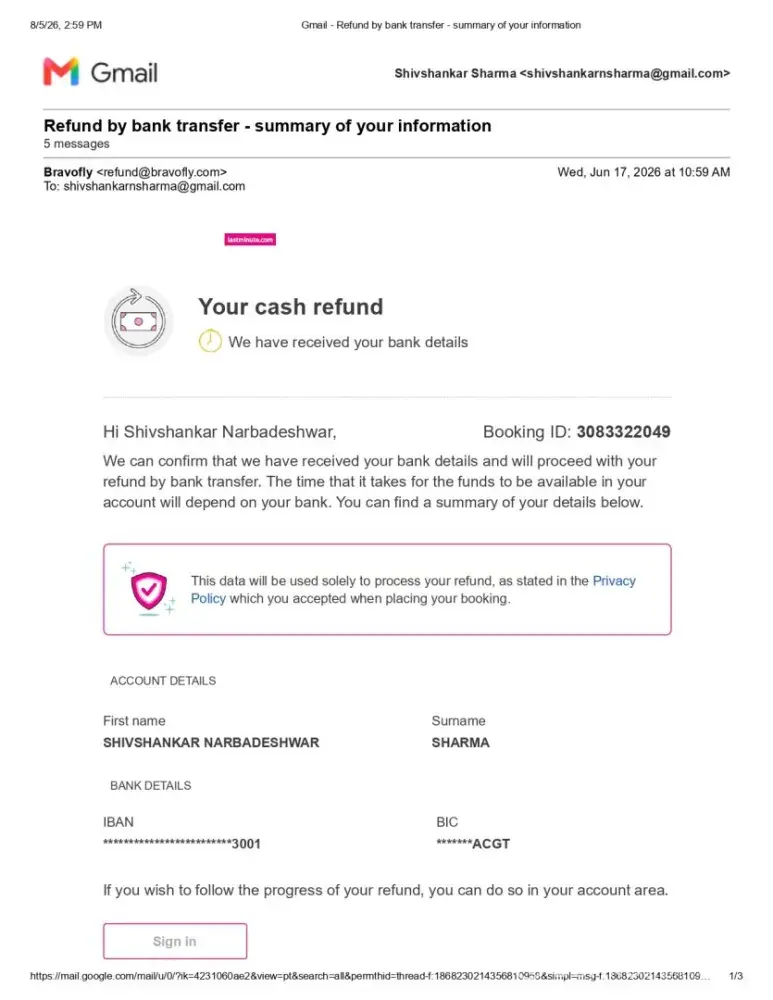Viewport: 773px width, 1000px height.
Task: Click the Your cash refund heading
Action: click(x=290, y=307)
